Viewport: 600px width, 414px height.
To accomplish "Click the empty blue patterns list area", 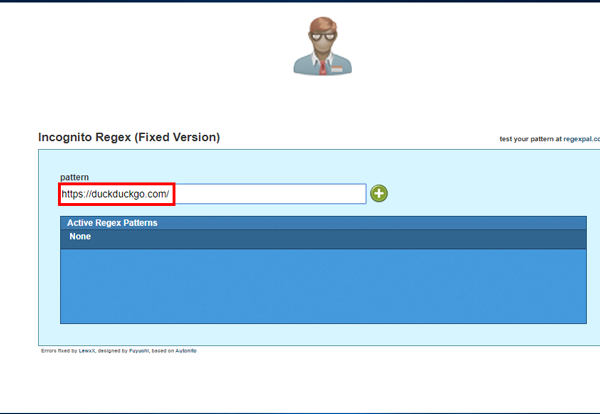I will 322,285.
